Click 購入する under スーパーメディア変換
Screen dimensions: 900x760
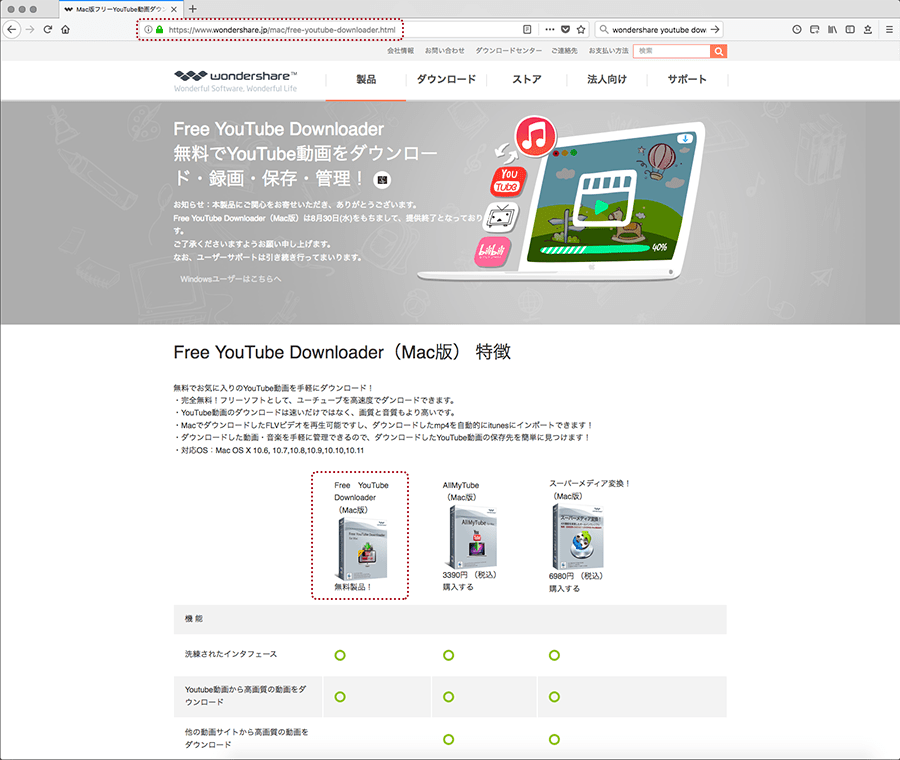click(x=564, y=588)
